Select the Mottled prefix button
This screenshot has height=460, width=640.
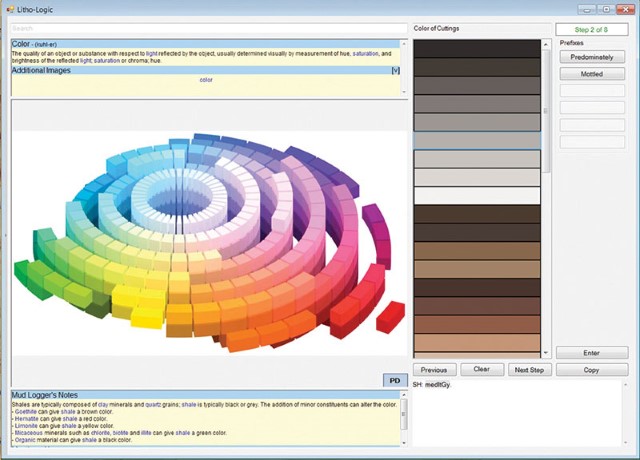(592, 74)
